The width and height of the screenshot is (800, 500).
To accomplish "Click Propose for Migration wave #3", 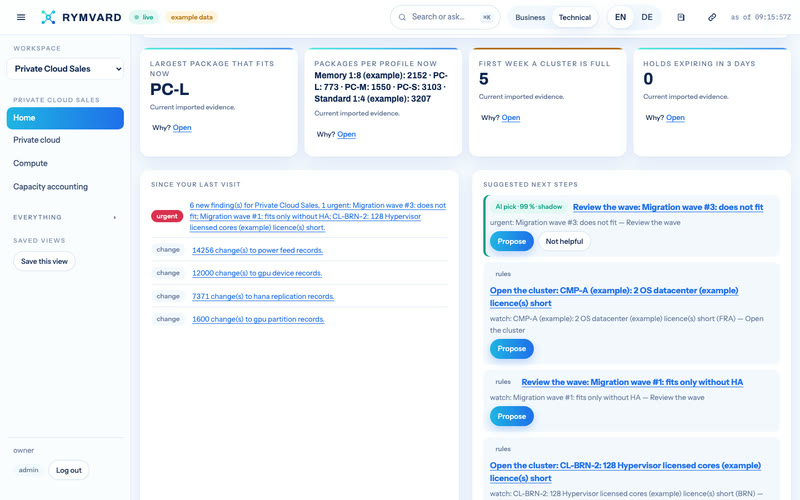I will click(512, 241).
